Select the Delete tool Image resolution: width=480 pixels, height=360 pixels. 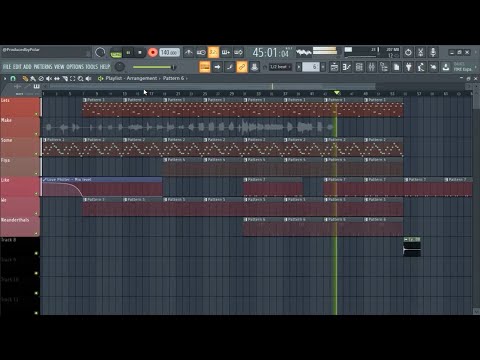click(41, 79)
